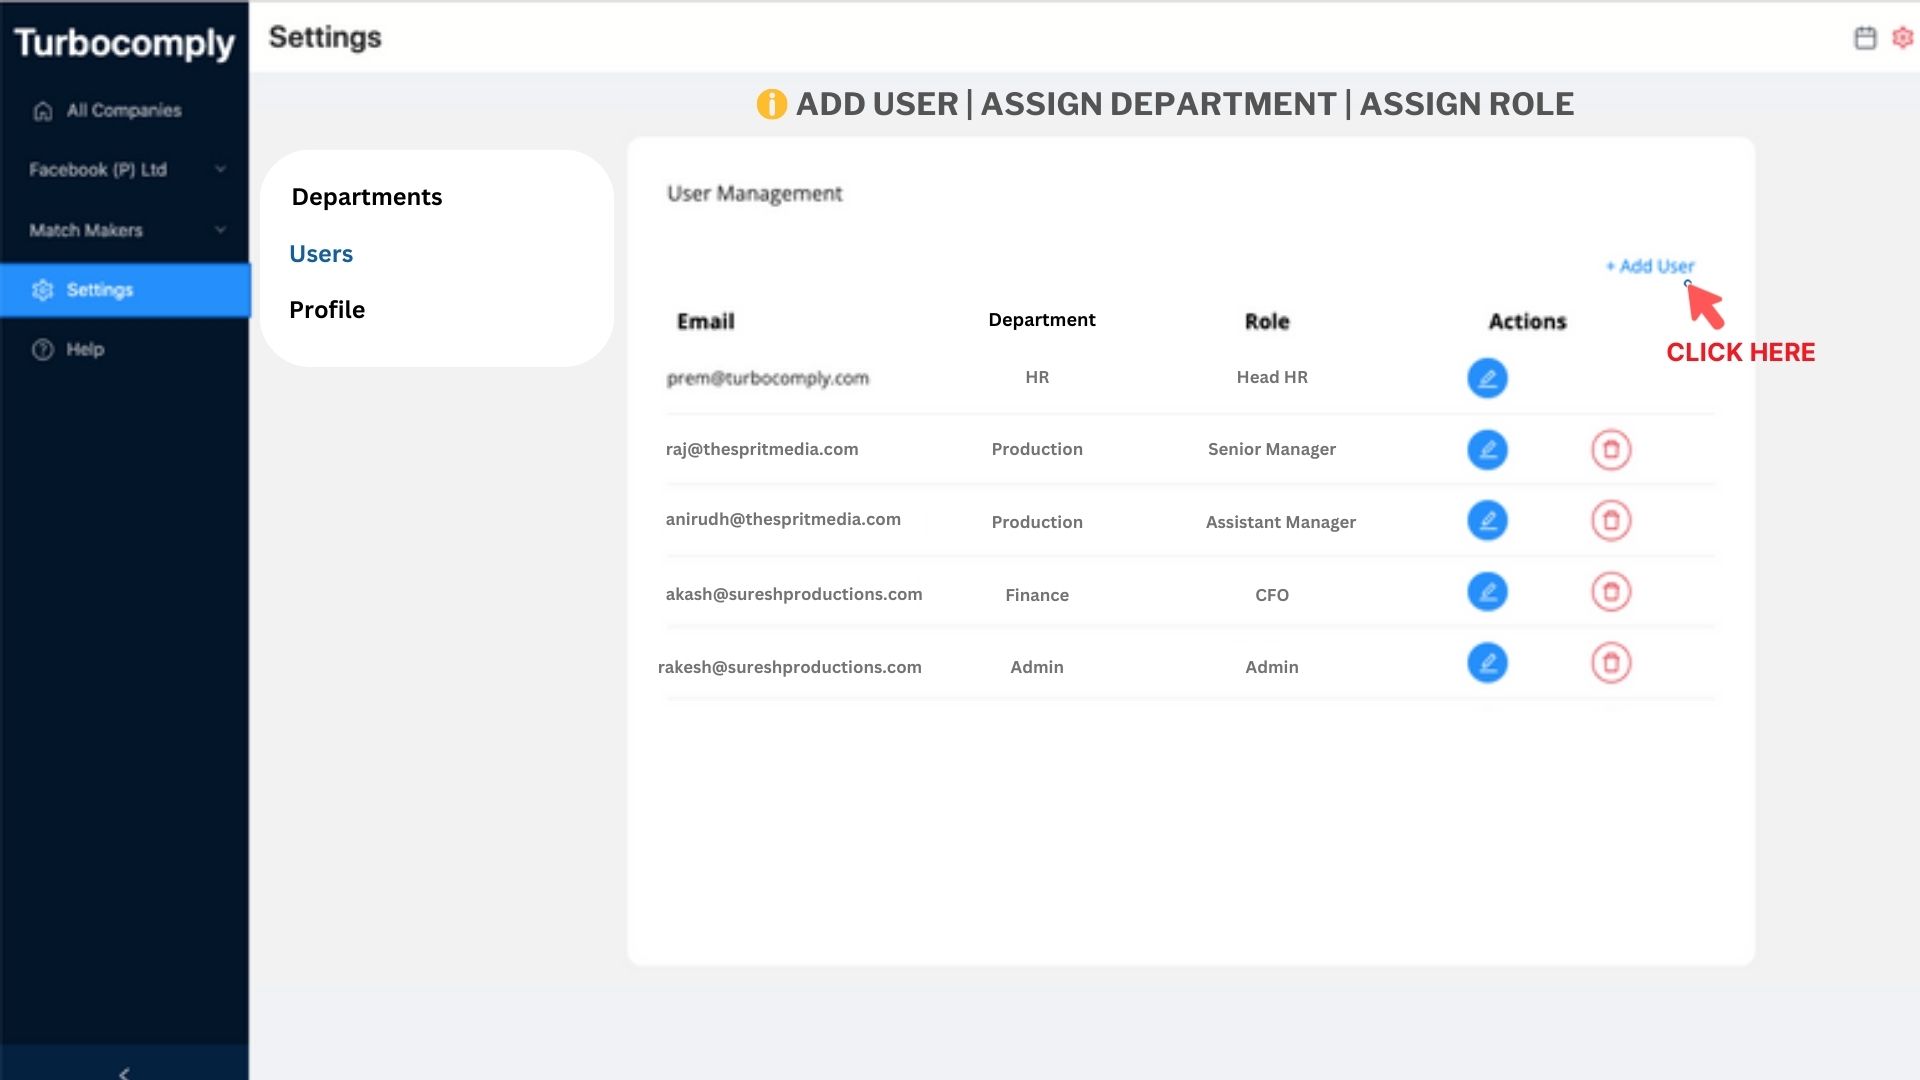Delete user raj@thespritmedia.com via trash icon

coord(1611,449)
